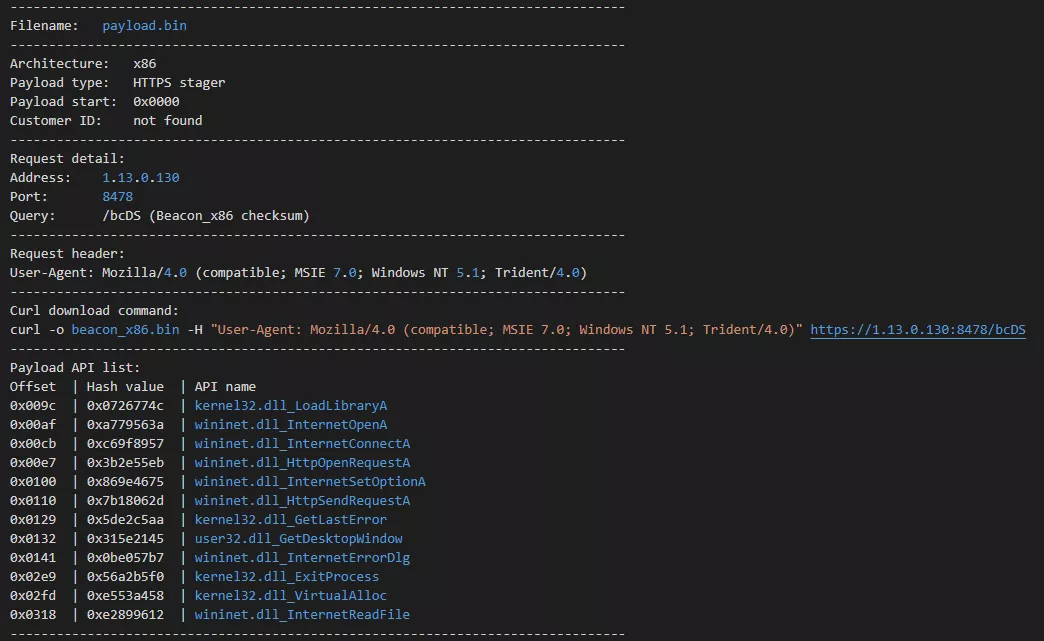Screen dimensions: 1044x641
Task: Click user32.dll_GetDesktopWindow API name
Action: pos(298,538)
